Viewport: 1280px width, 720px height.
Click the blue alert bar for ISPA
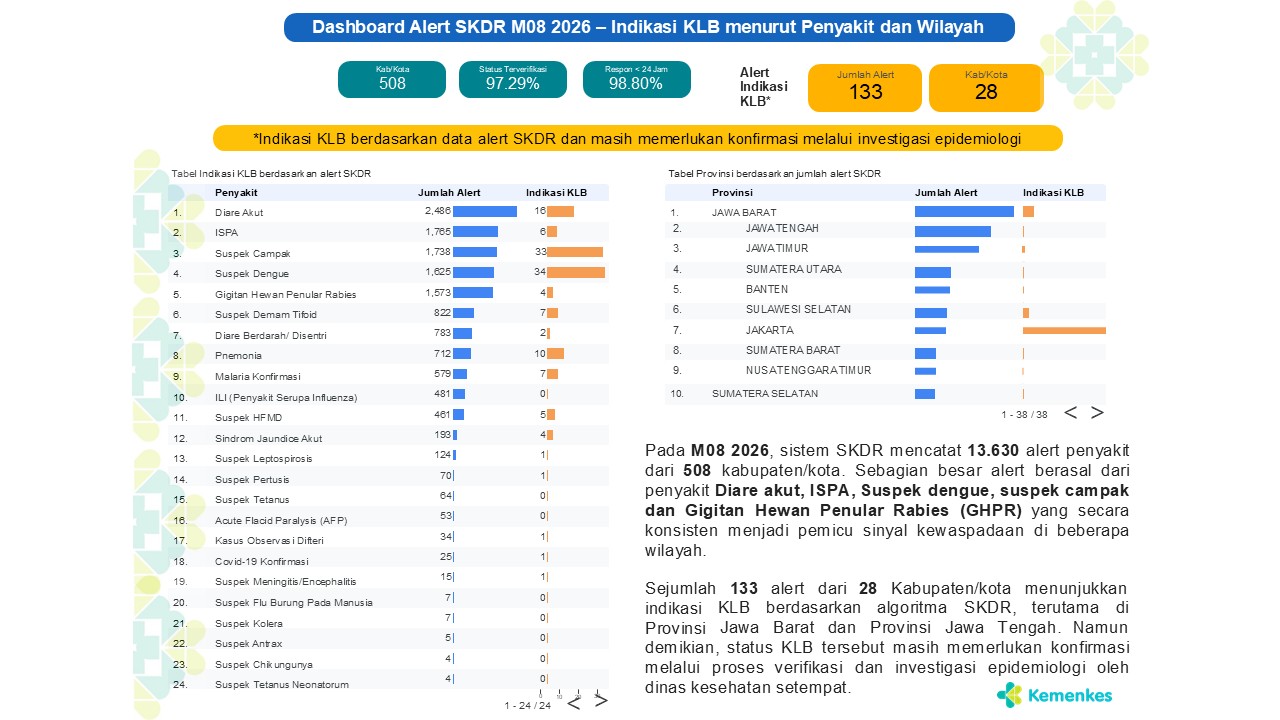click(x=475, y=232)
